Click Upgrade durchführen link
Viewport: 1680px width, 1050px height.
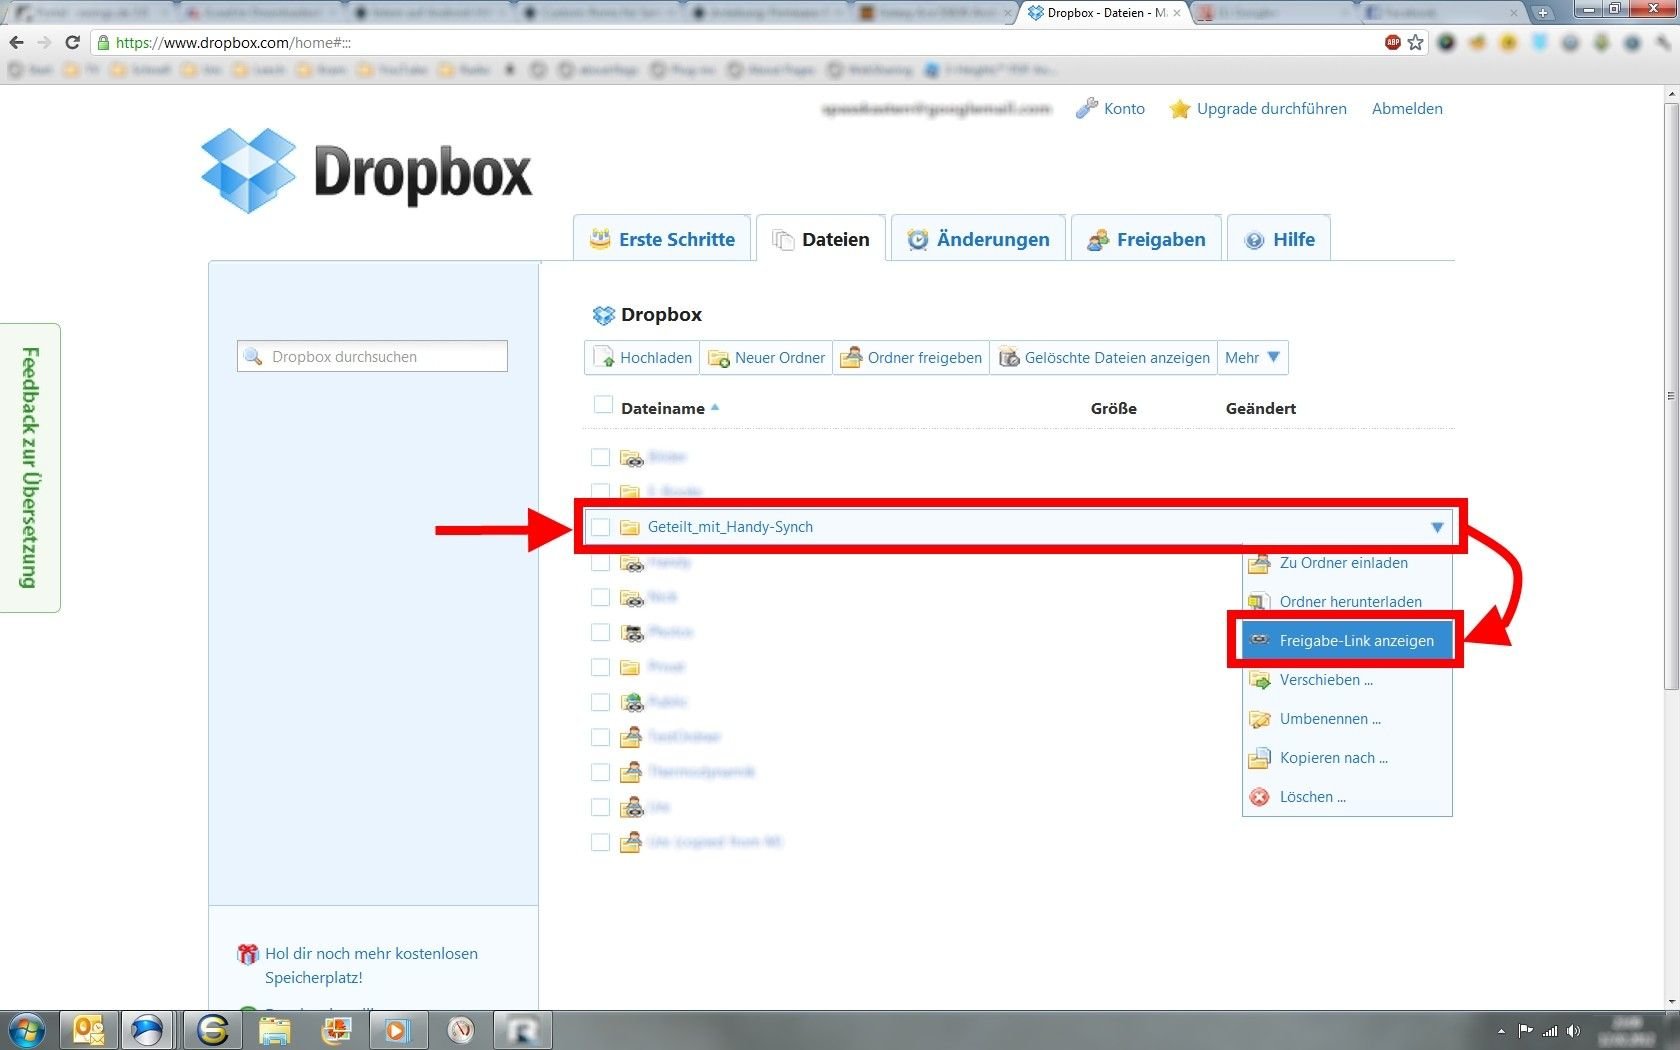point(1271,109)
